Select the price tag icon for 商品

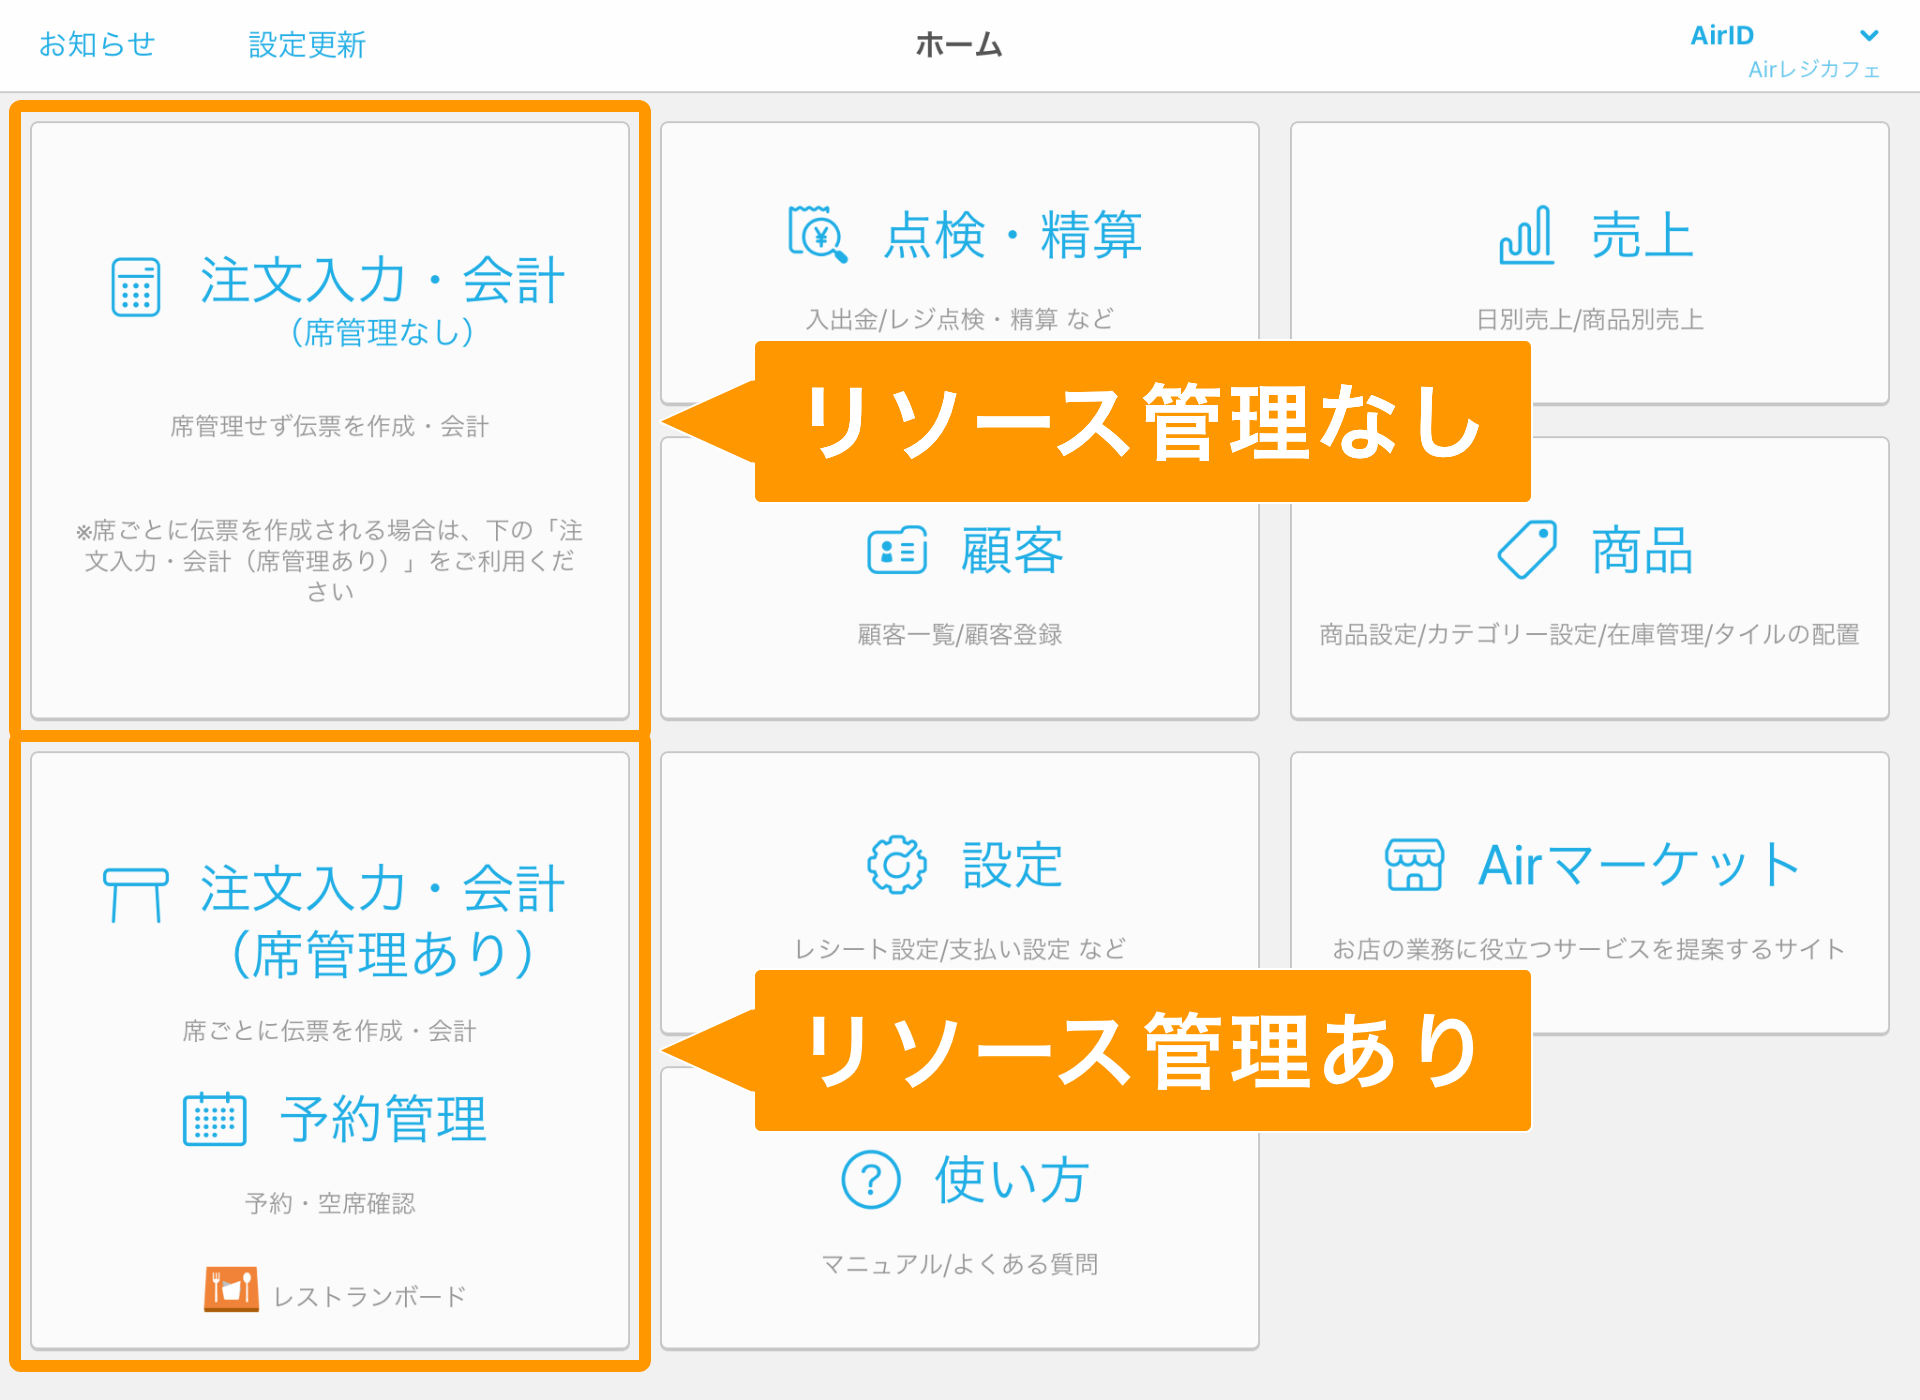tap(1528, 549)
